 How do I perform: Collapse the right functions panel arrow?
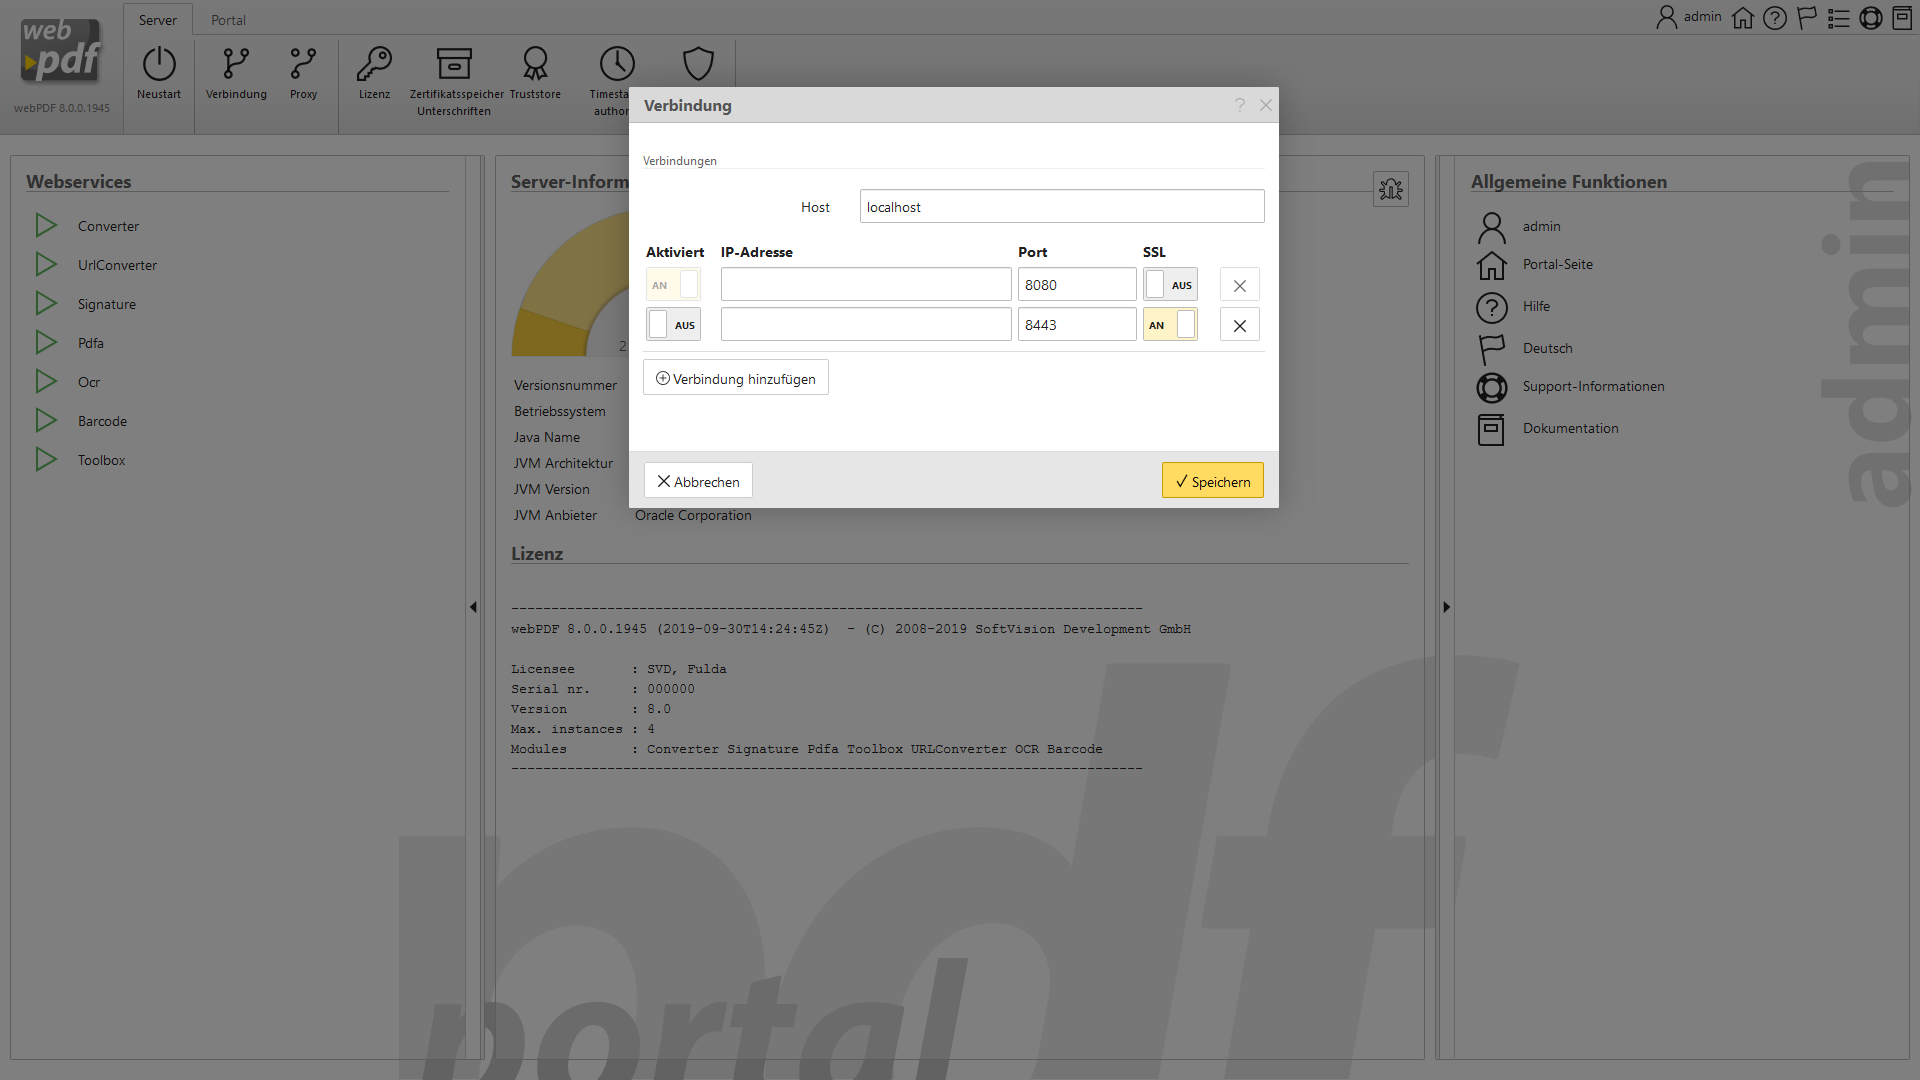click(x=1446, y=607)
